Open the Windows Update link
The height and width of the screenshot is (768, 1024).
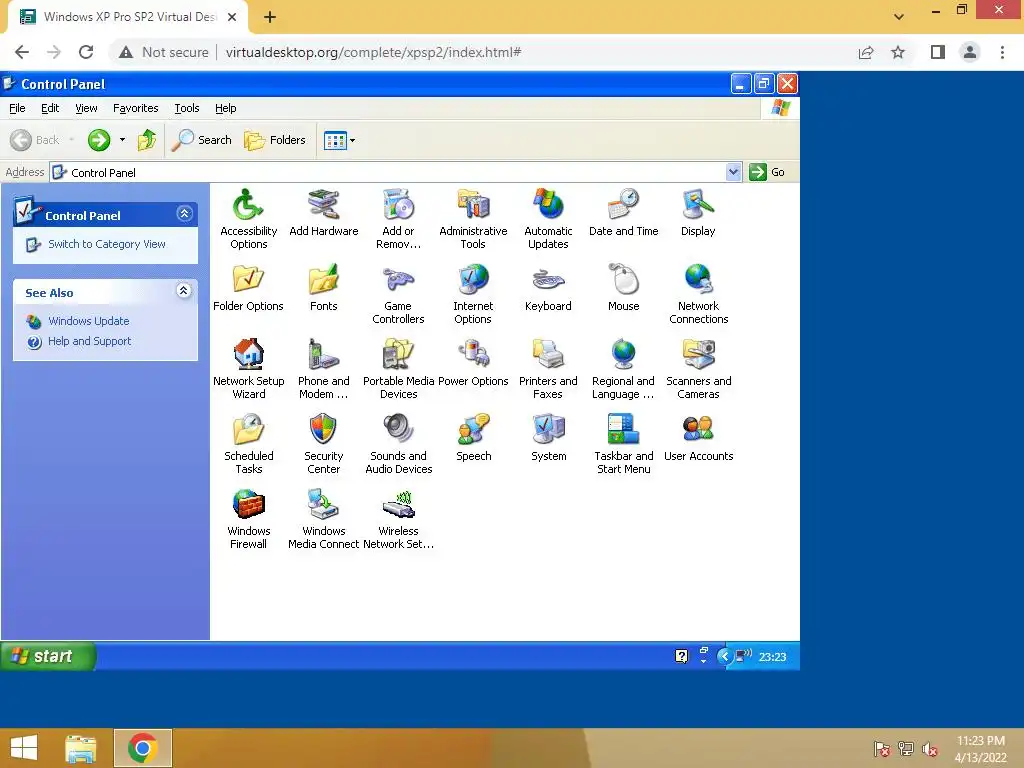click(x=89, y=321)
